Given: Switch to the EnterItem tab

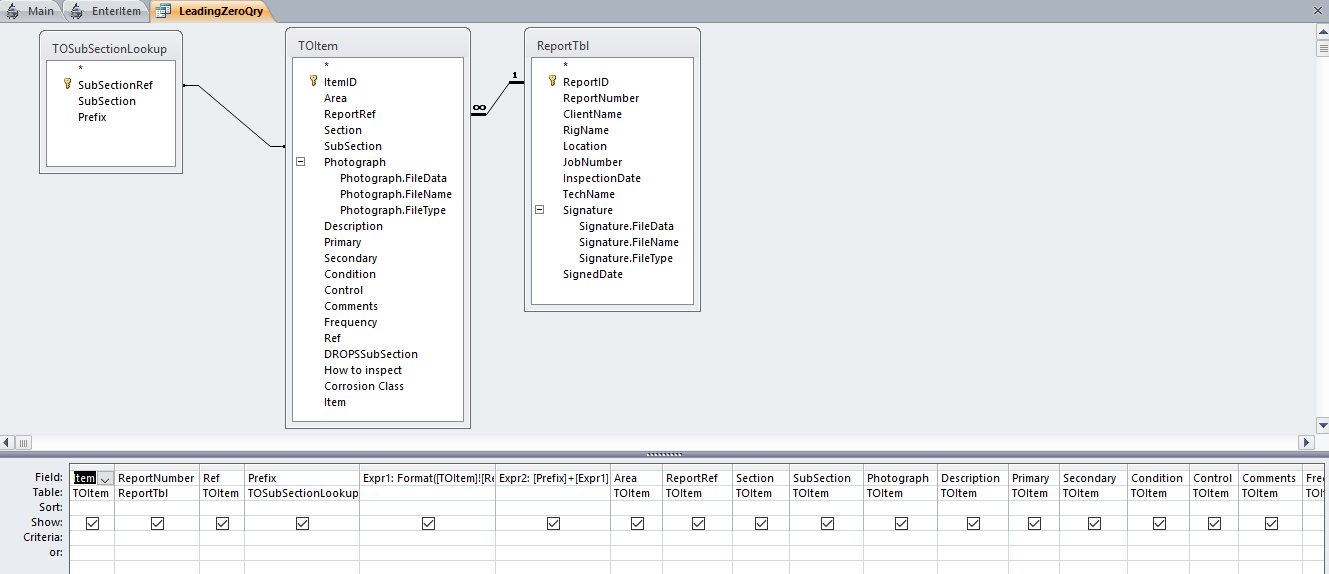Looking at the screenshot, I should point(107,12).
